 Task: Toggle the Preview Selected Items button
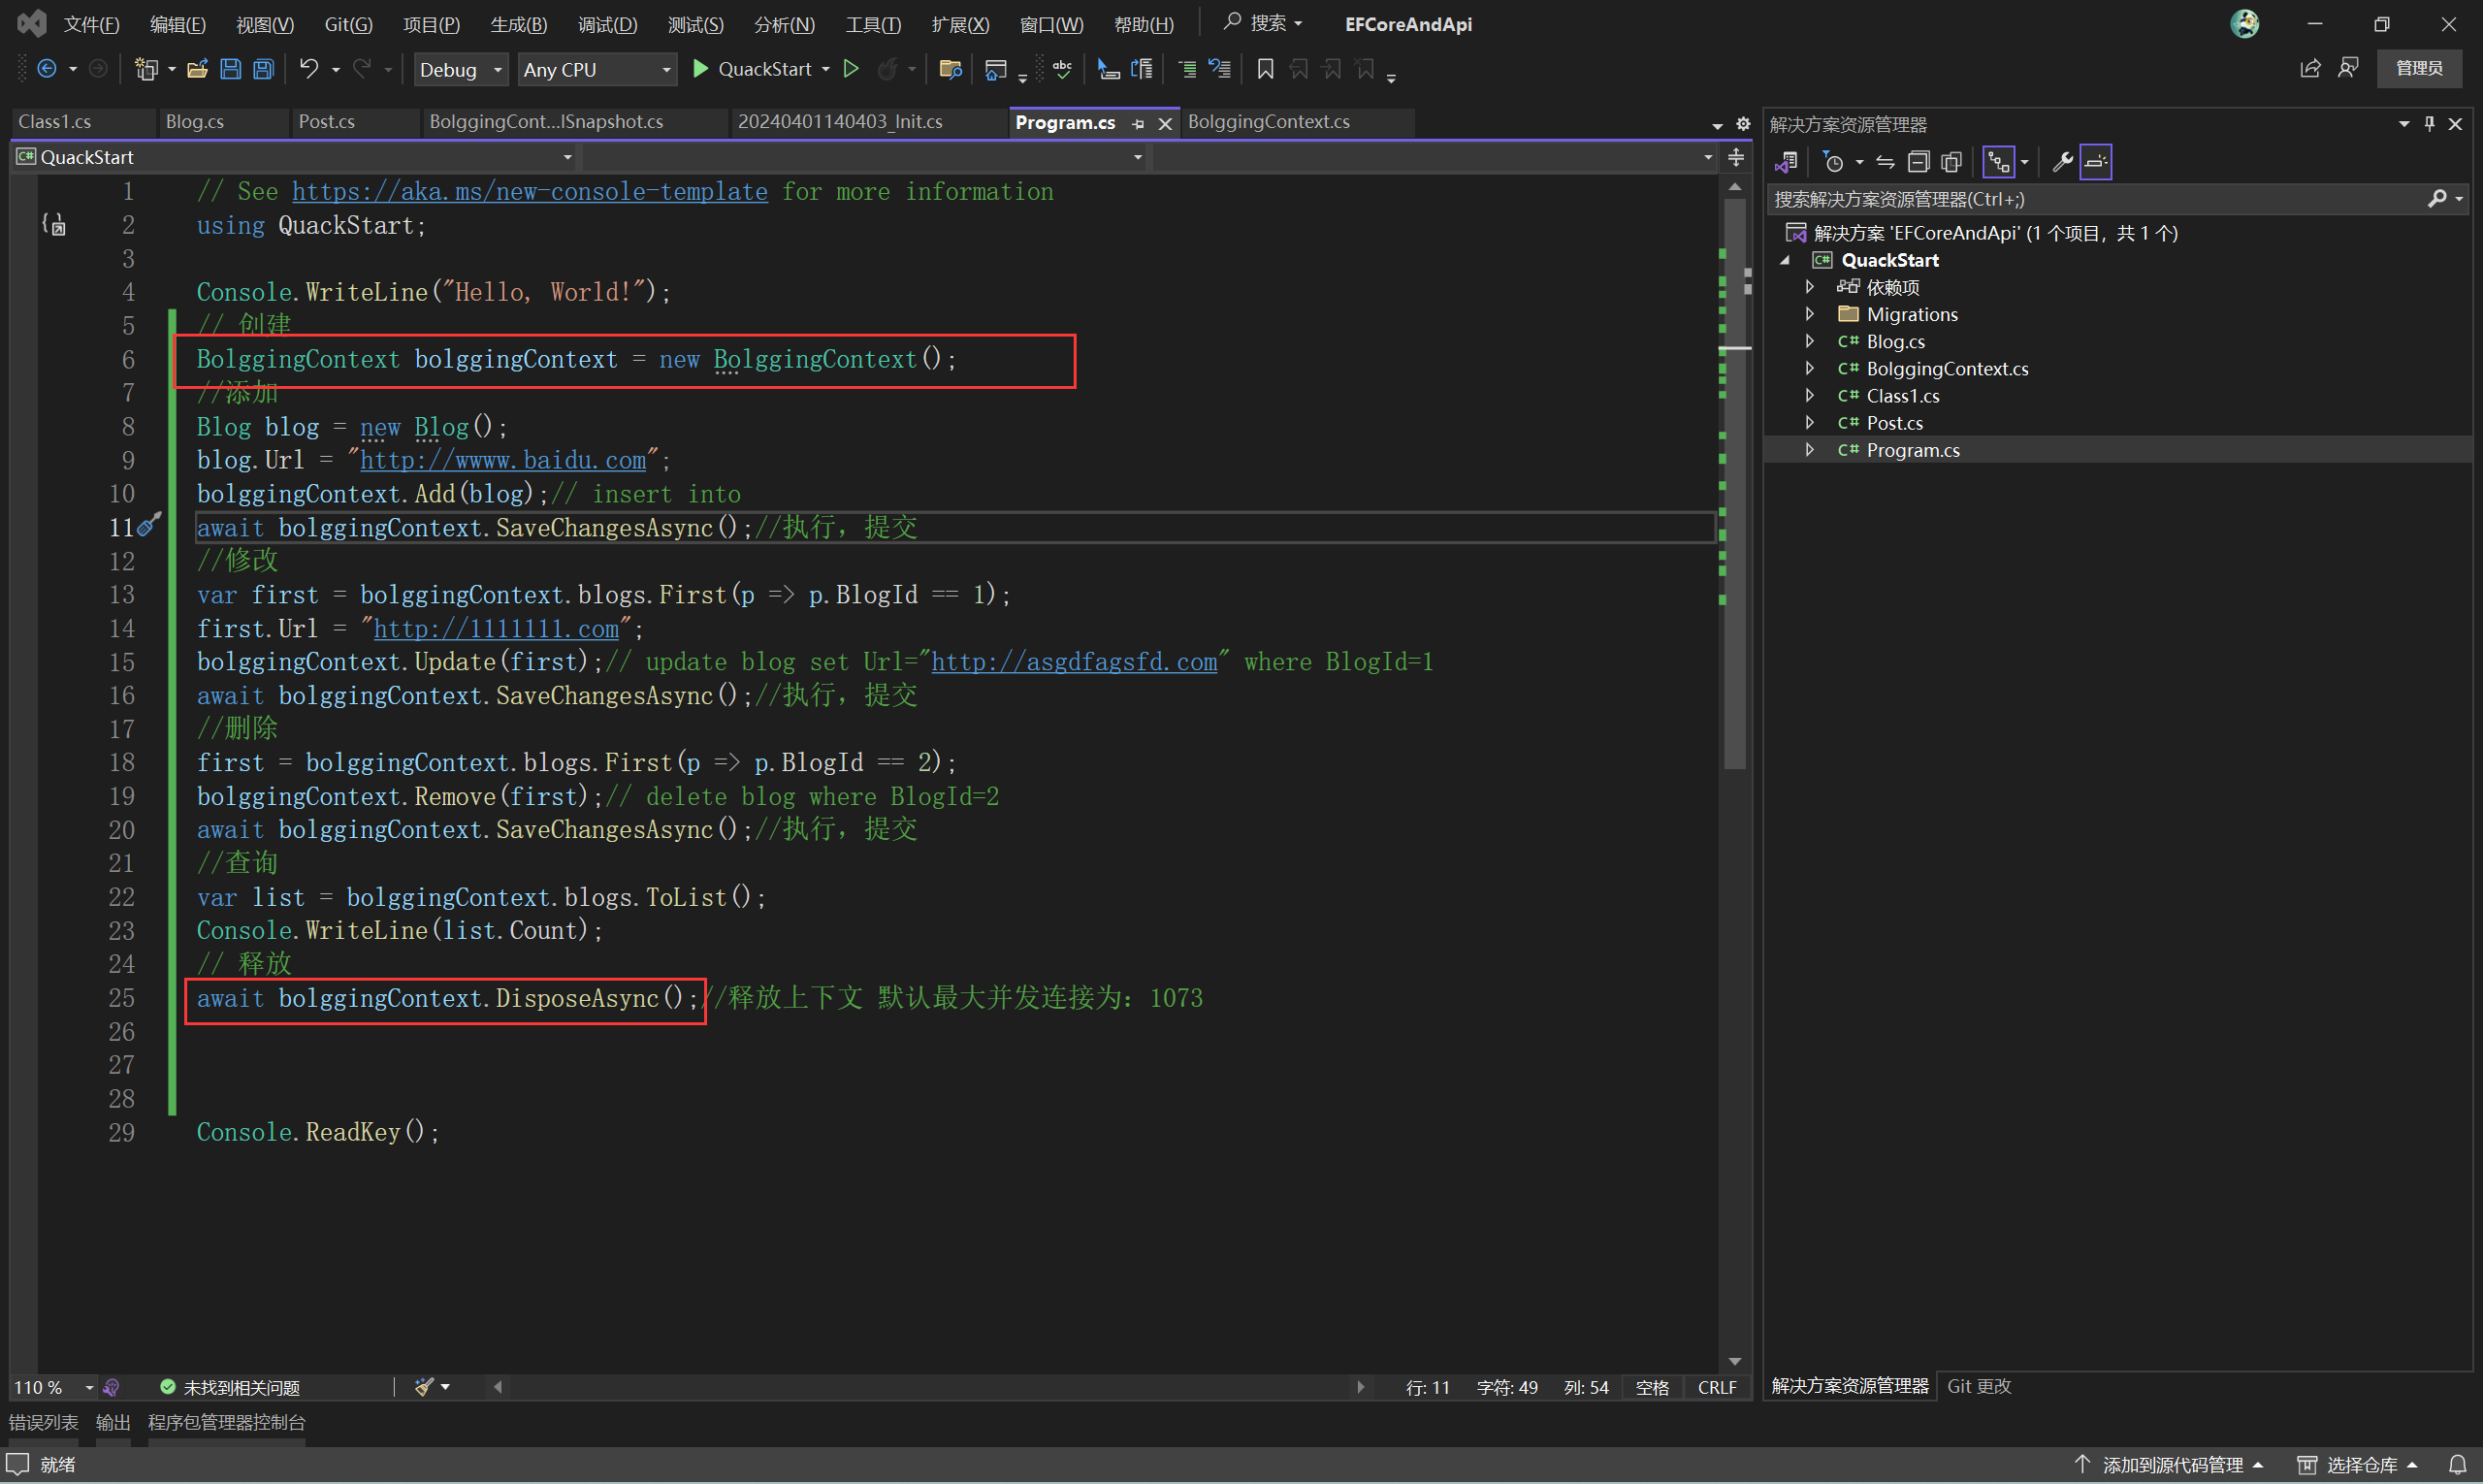tap(2096, 162)
